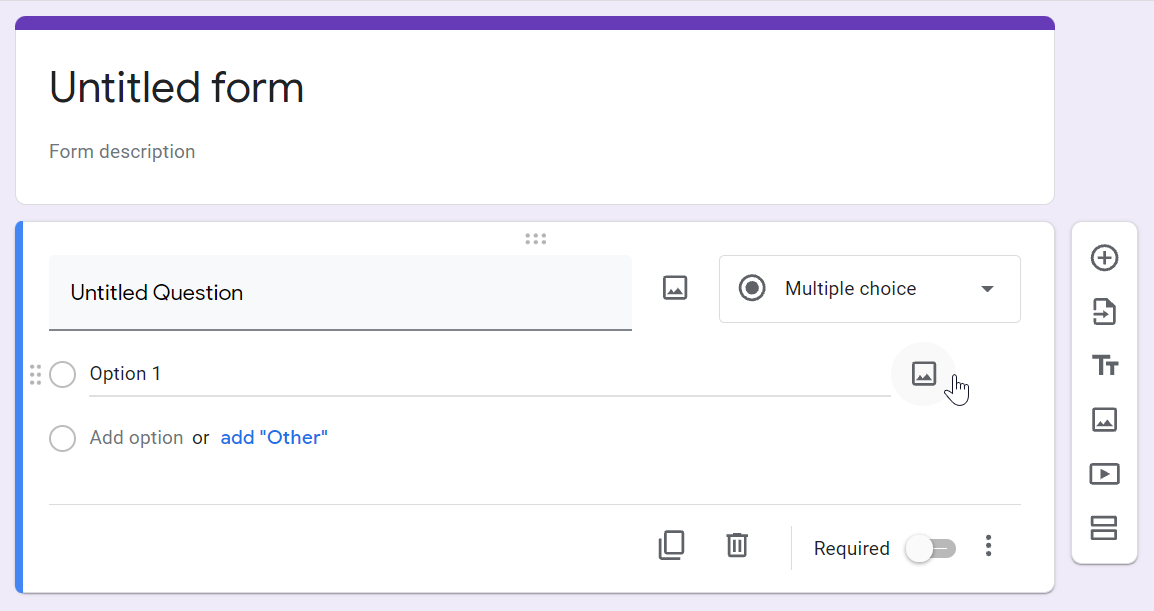Open the Multiple choice question type dropdown
Image resolution: width=1154 pixels, height=611 pixels.
pyautogui.click(x=868, y=288)
